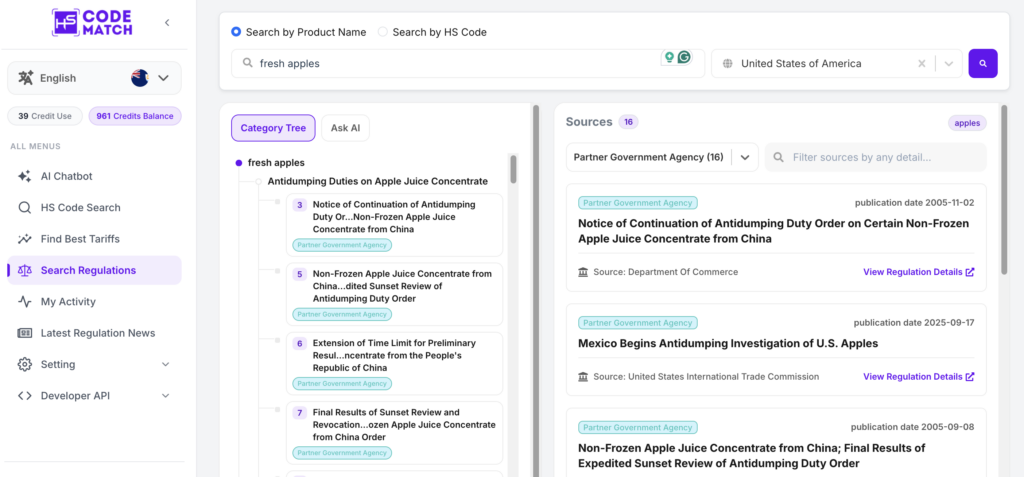Click the Find Best Tariffs chart icon

[x=24, y=239]
